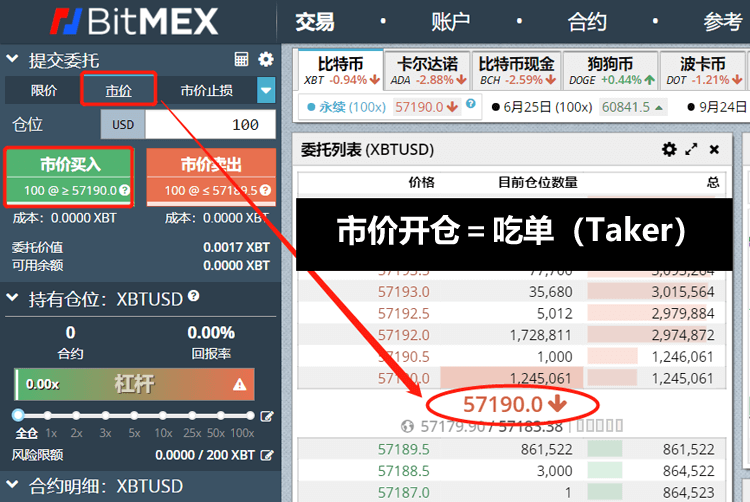This screenshot has height=502, width=750.
Task: Set leverage slider to 100x
Action: coord(250,415)
